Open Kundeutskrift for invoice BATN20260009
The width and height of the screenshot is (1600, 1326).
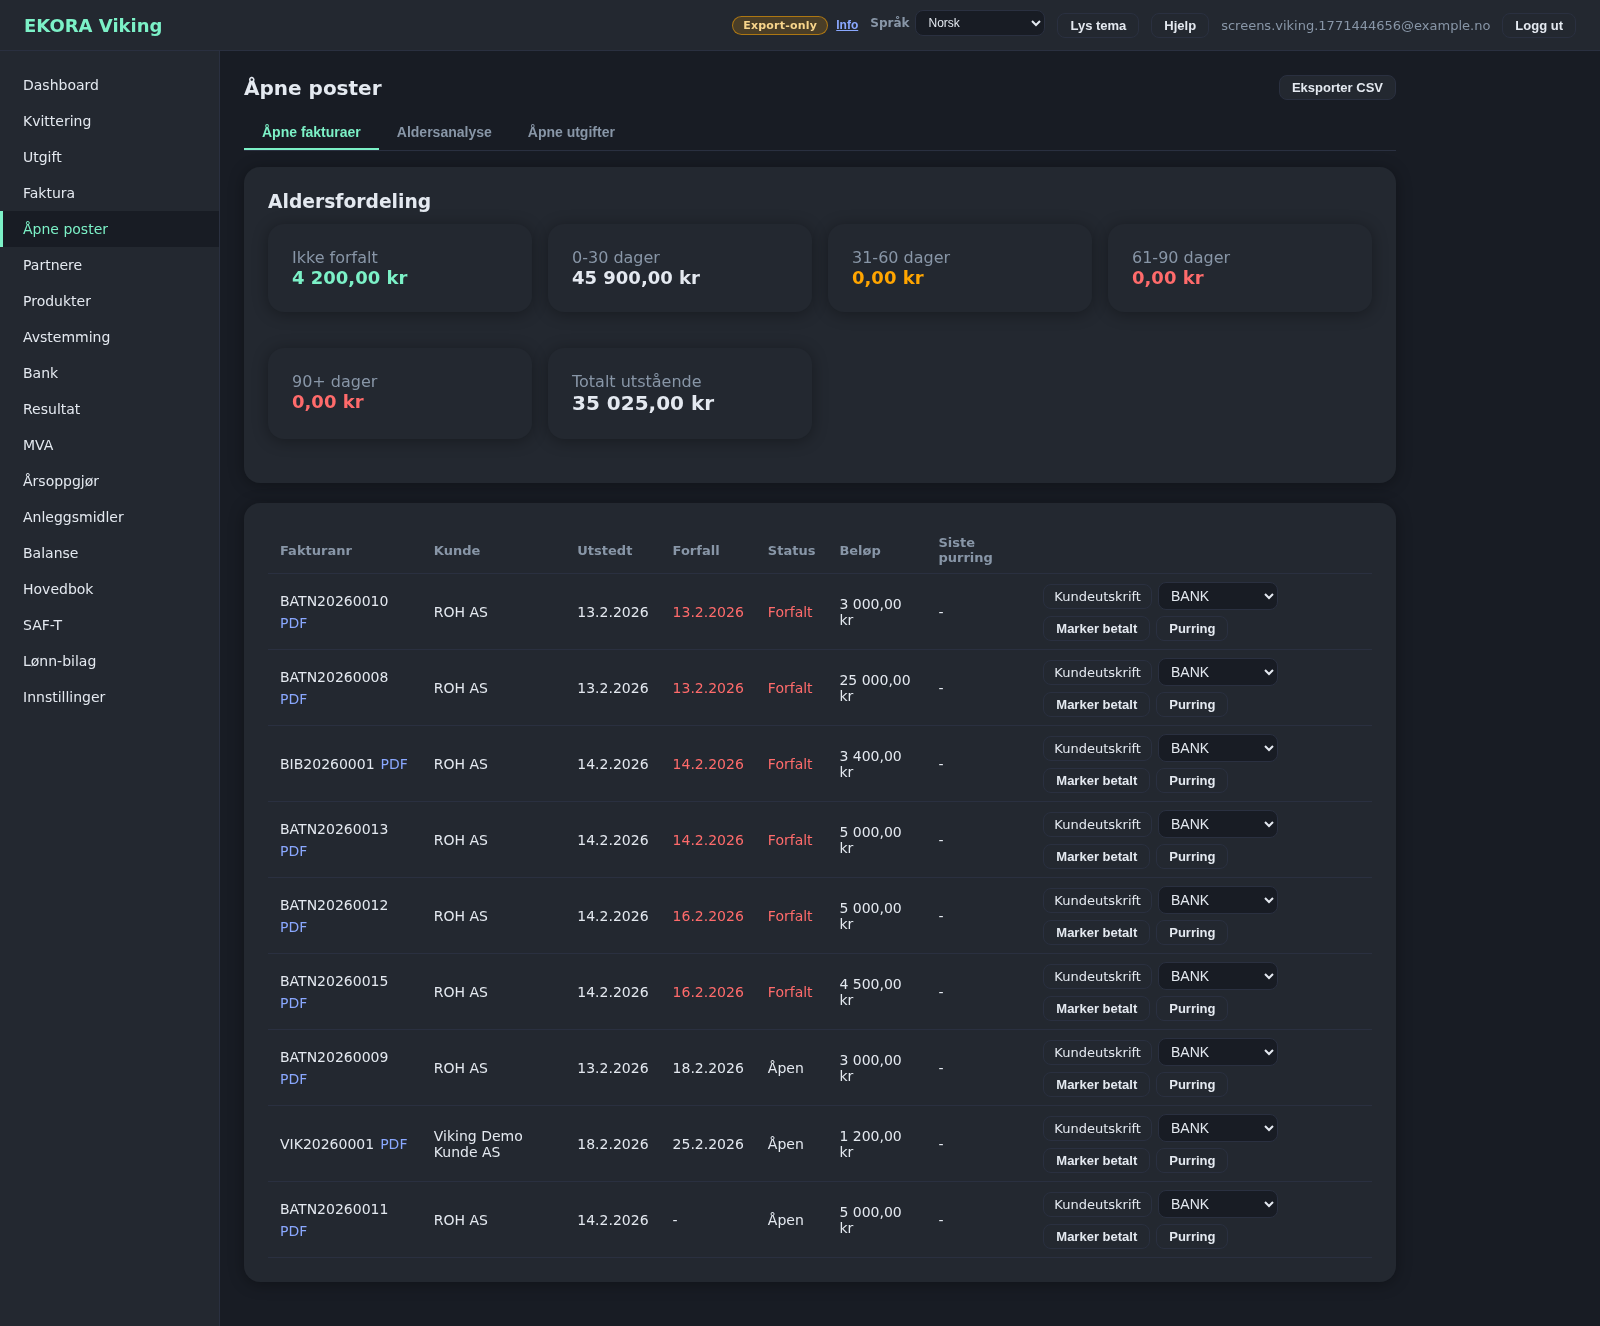1097,1052
